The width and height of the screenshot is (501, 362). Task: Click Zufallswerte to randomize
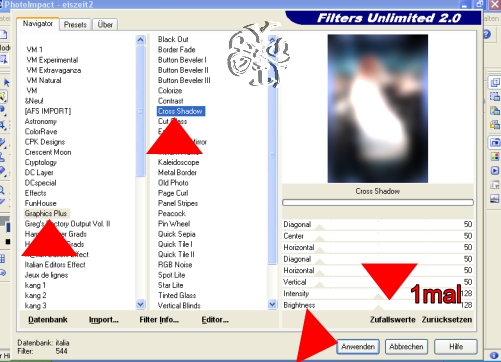coord(392,320)
